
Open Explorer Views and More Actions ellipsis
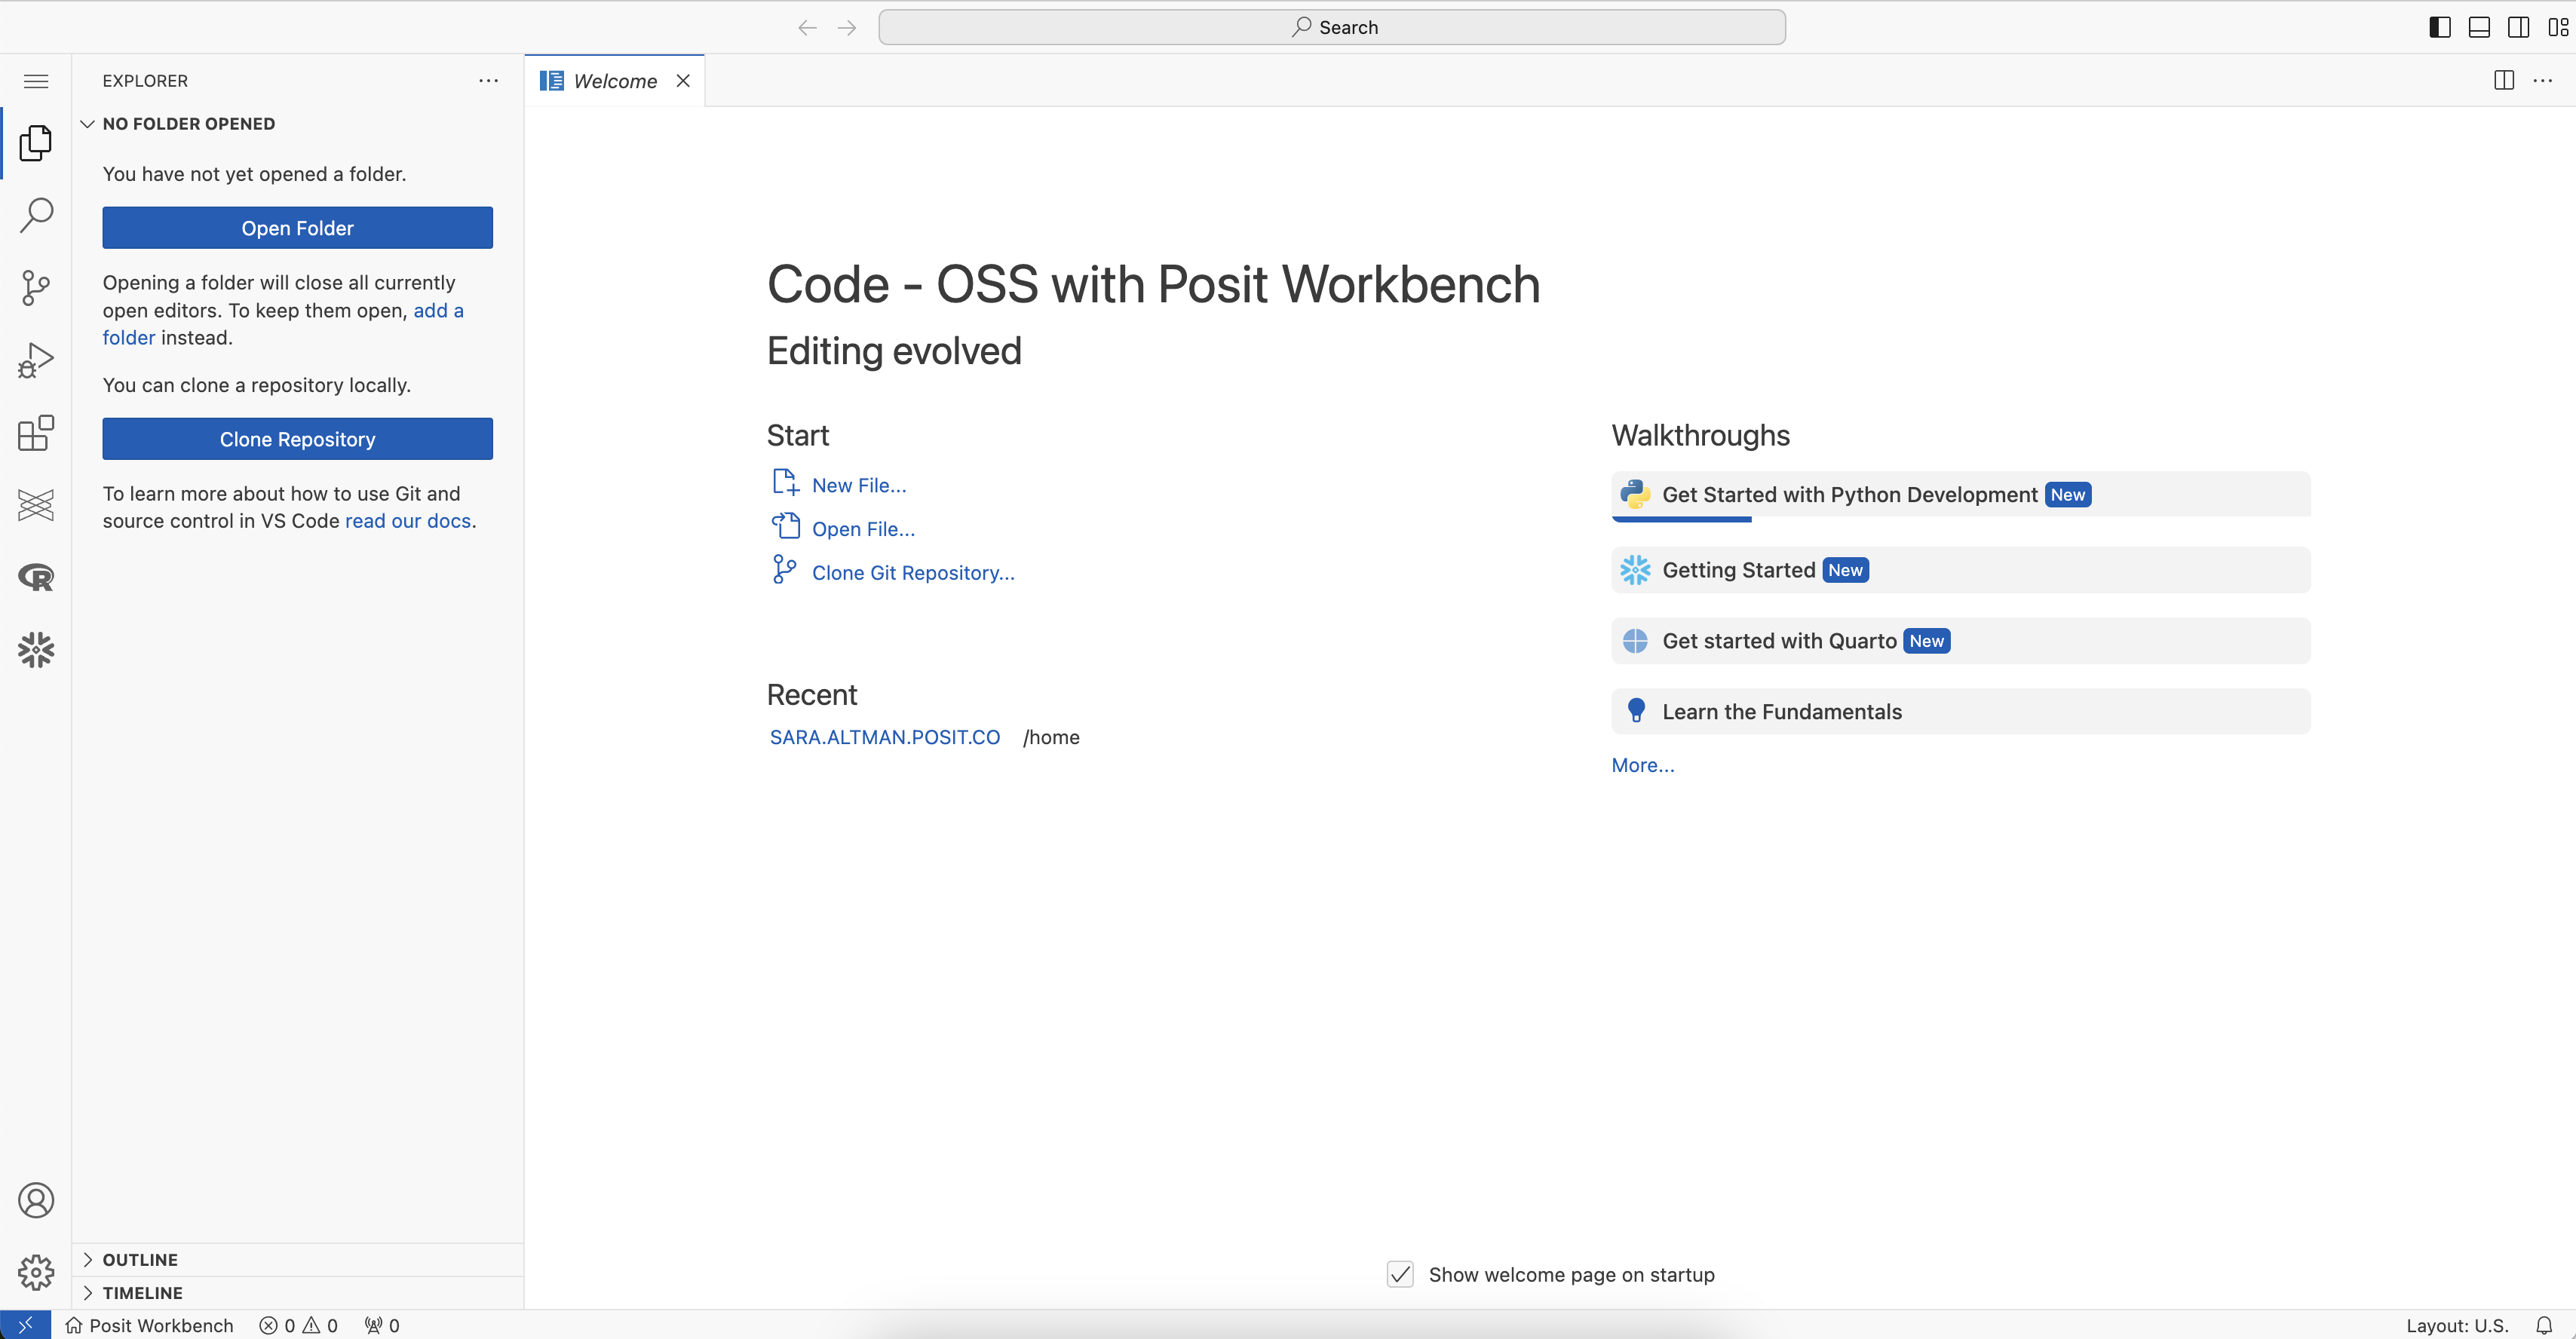[488, 81]
